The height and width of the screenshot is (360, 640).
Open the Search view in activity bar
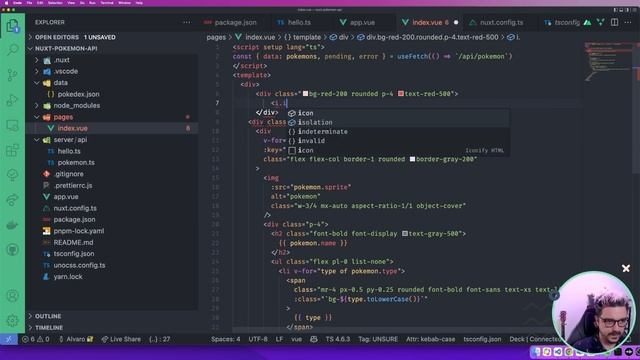tap(13, 50)
